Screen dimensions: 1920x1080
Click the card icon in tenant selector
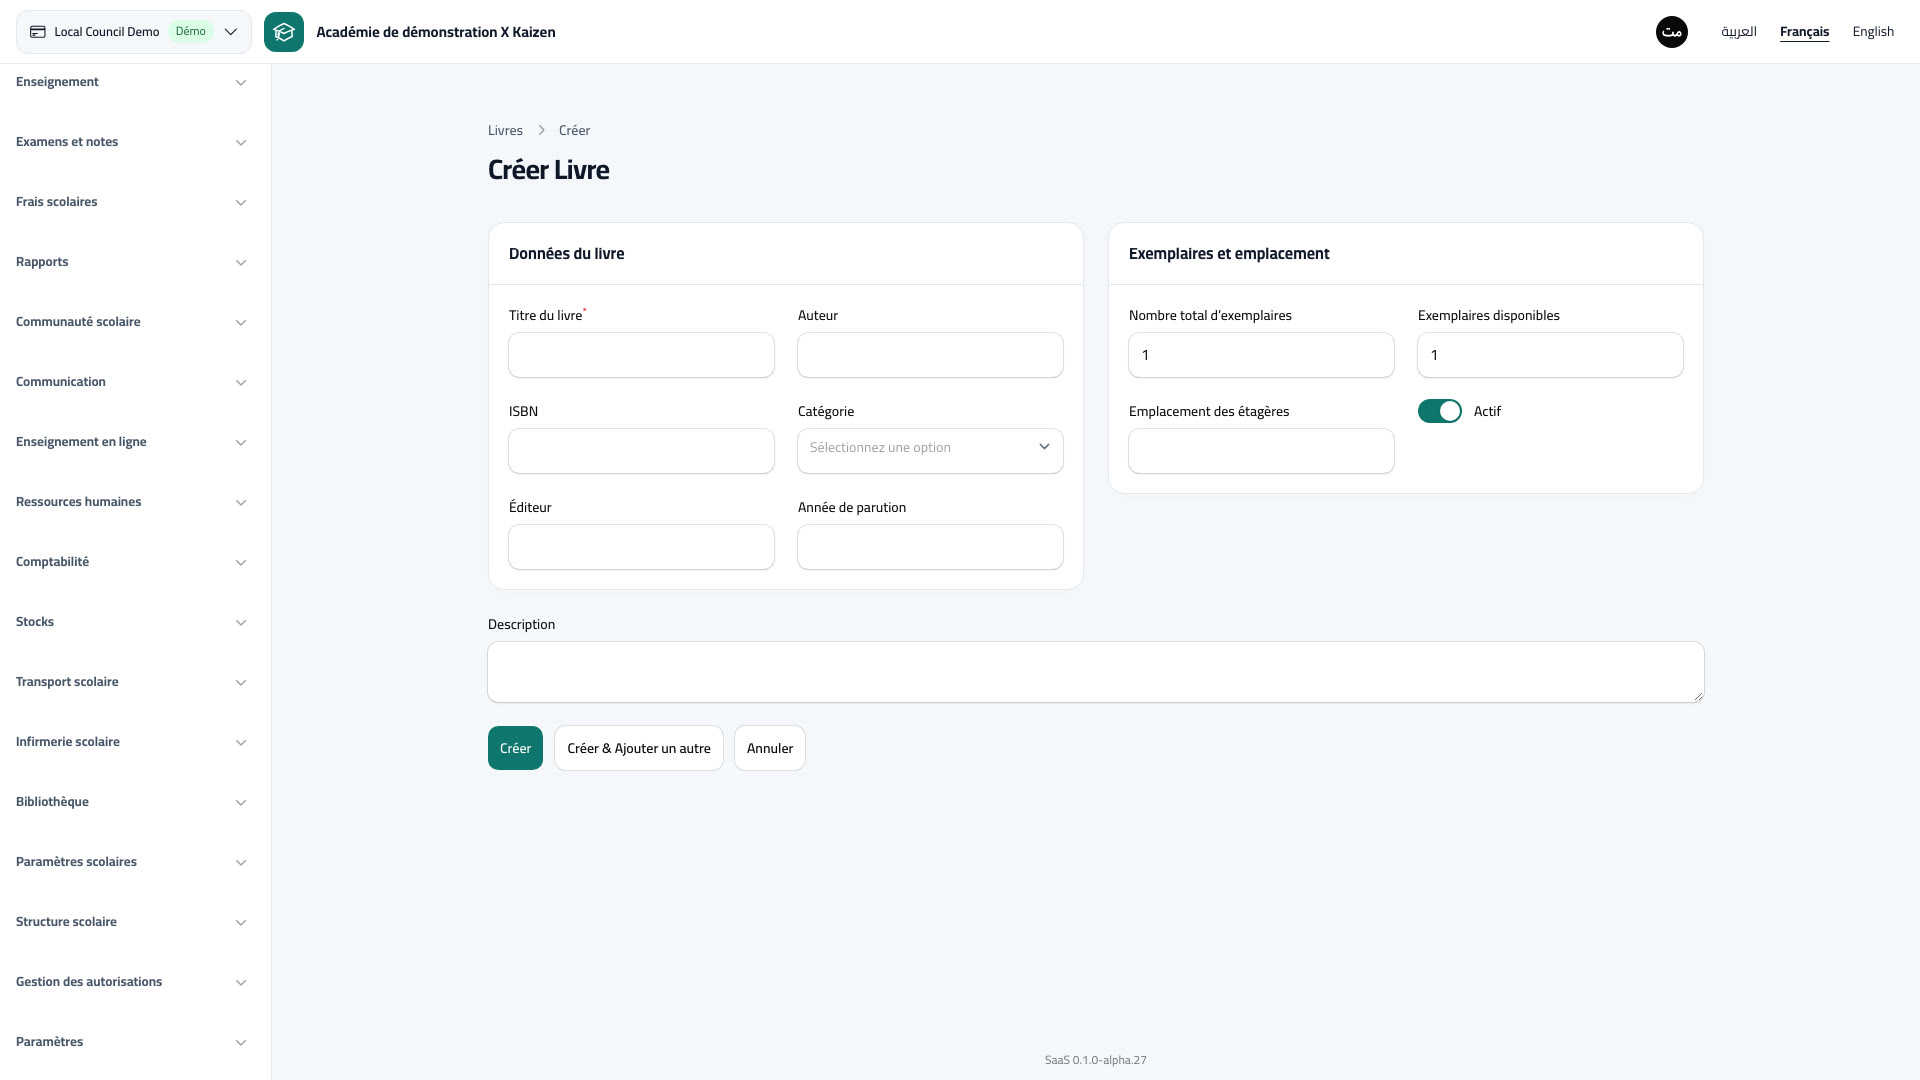[x=38, y=32]
